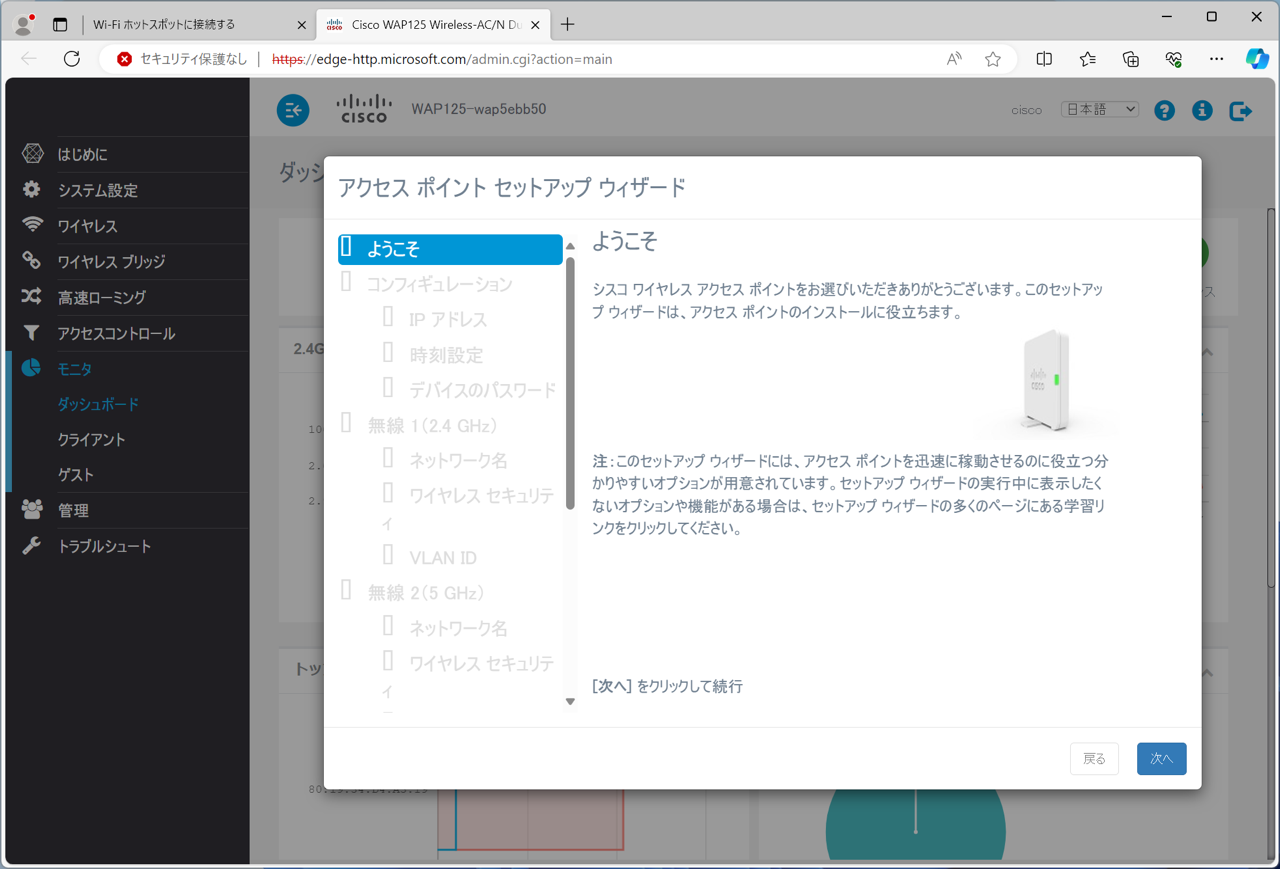Open トラブルシュート menu

[x=104, y=547]
